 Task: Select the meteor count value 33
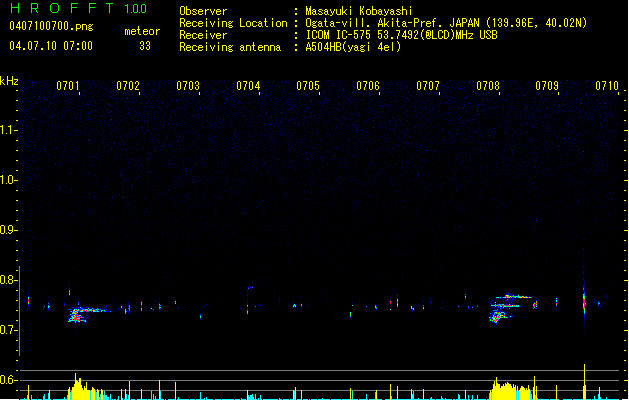(x=145, y=46)
